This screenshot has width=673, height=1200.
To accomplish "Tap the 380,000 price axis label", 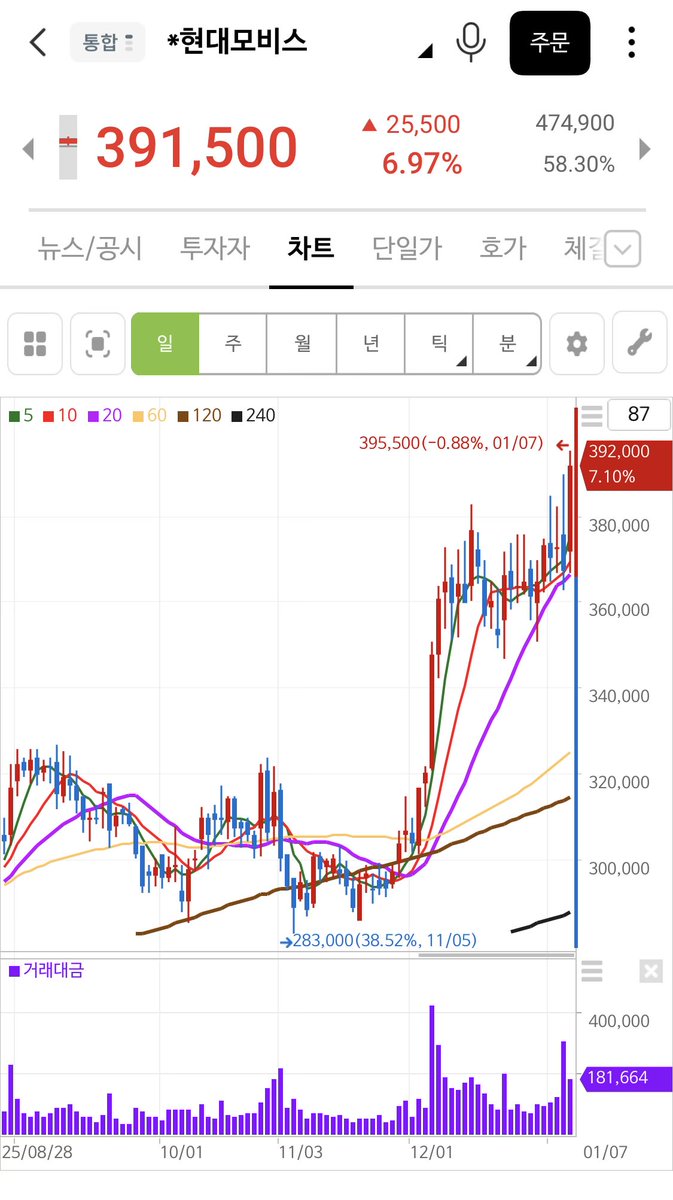I will pyautogui.click(x=620, y=525).
